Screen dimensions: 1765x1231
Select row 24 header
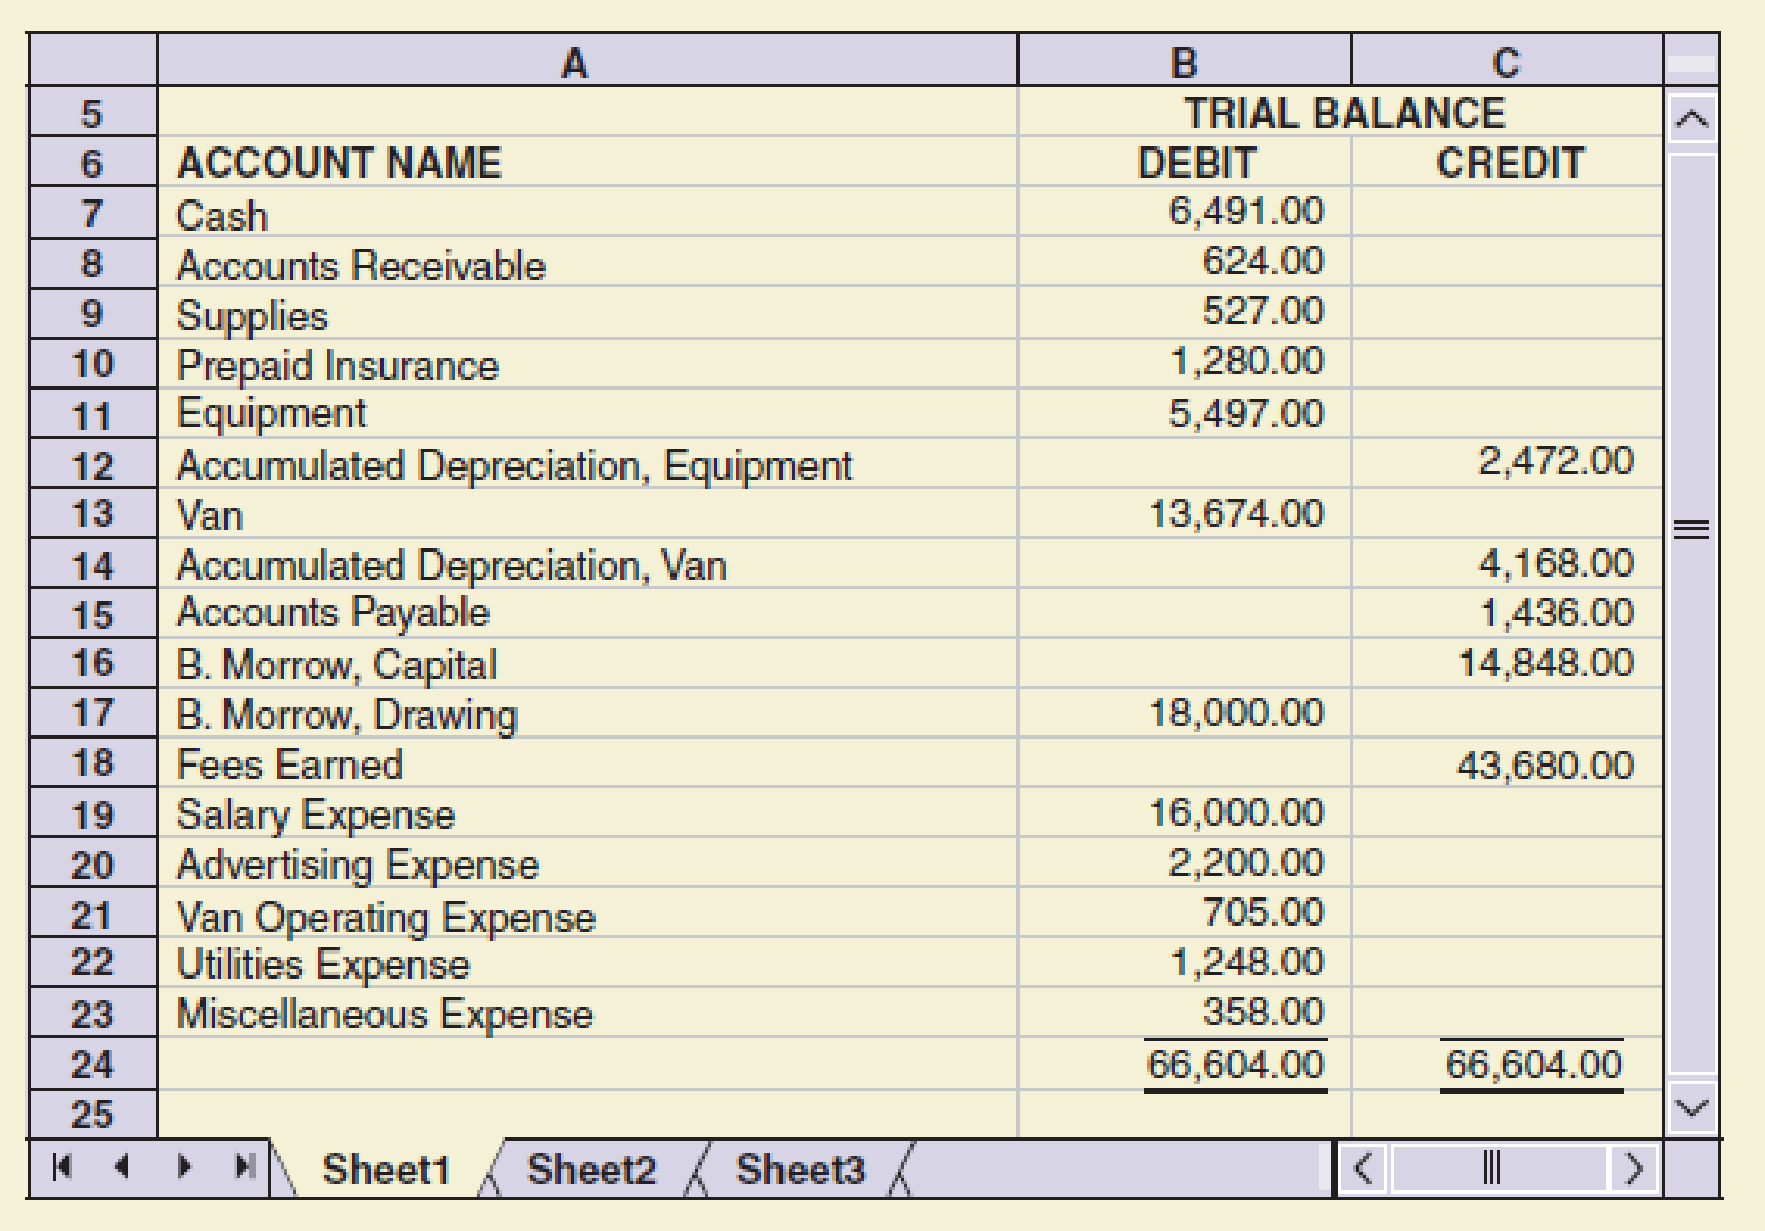[92, 1064]
